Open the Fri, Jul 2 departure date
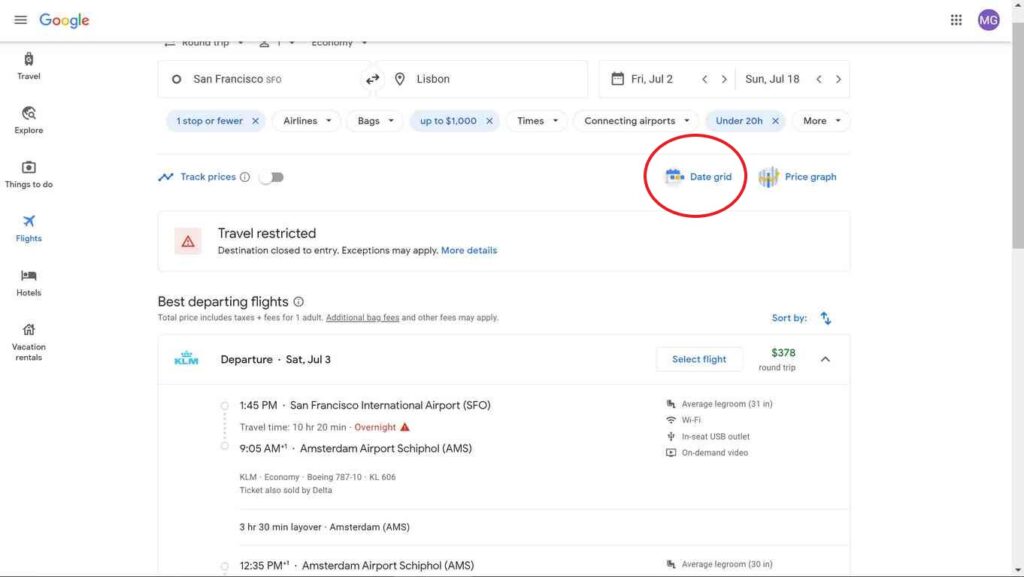Viewport: 1024px width, 577px height. 650,79
